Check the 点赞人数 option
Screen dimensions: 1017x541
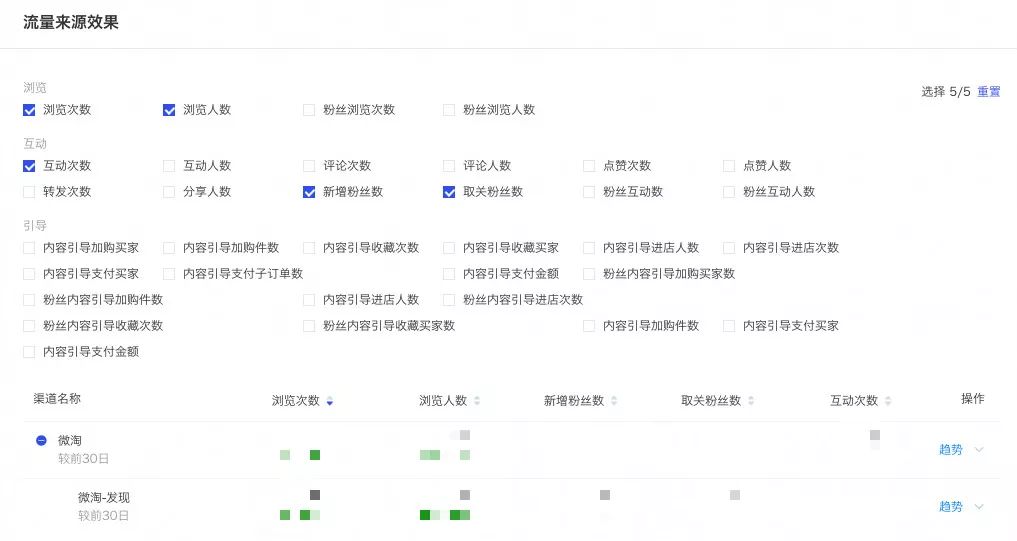pos(729,166)
